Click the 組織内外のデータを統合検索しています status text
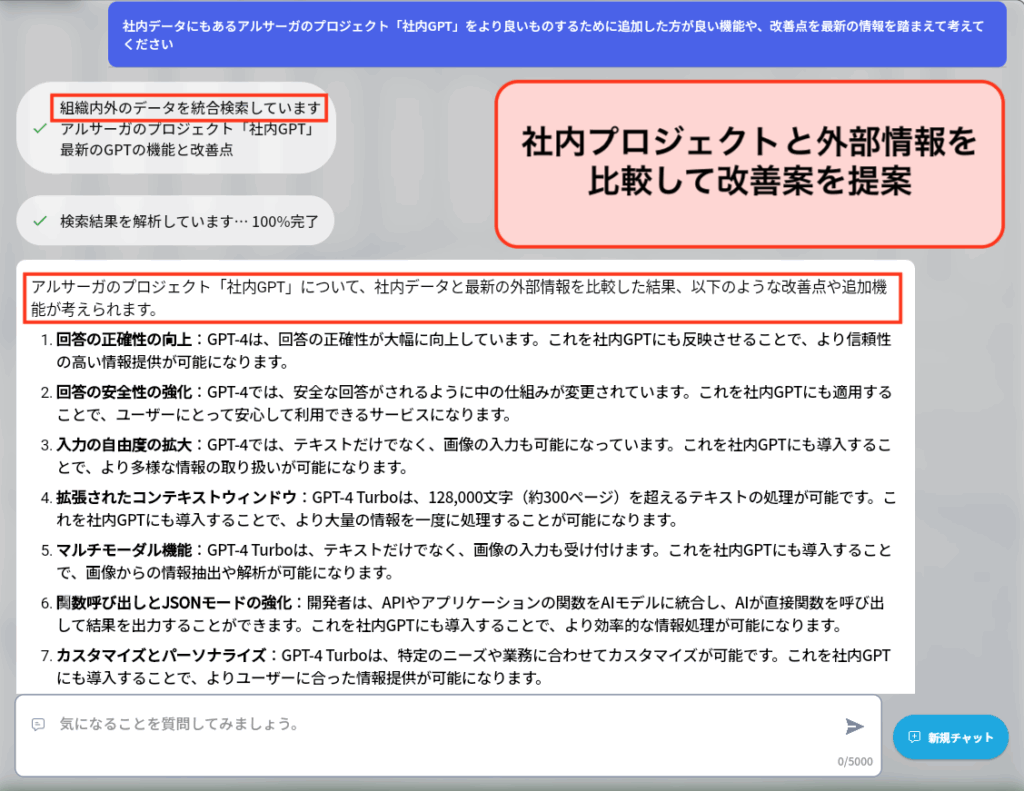This screenshot has height=791, width=1024. pos(190,108)
